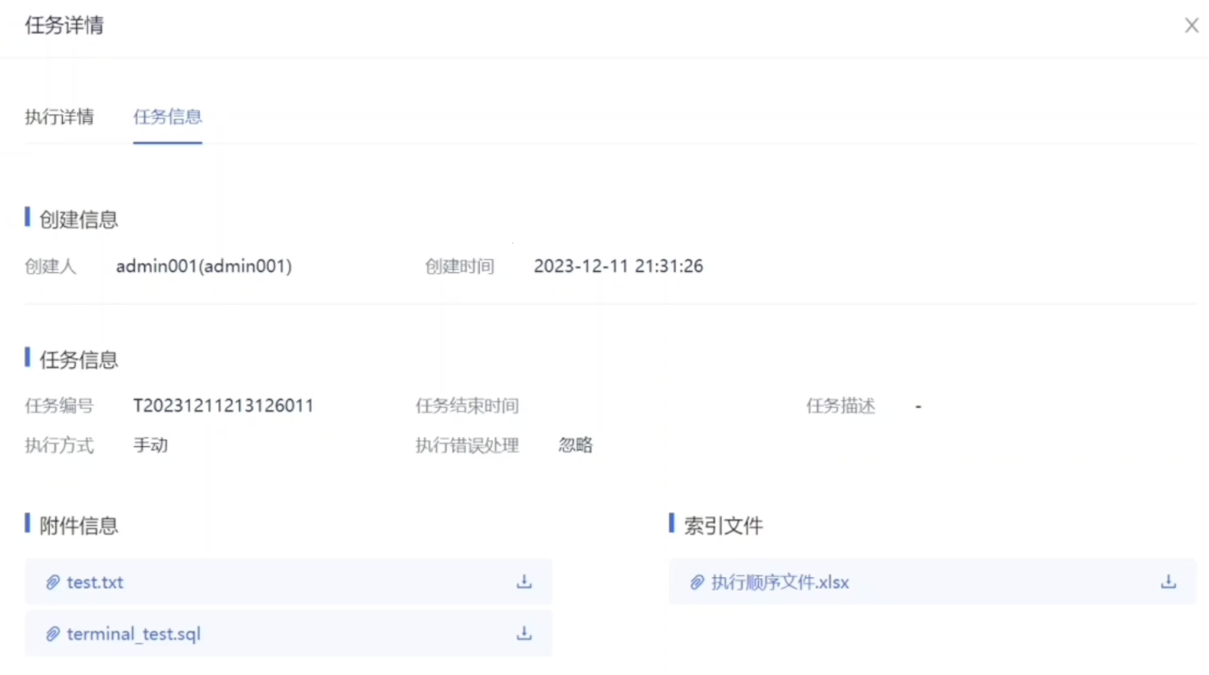Click the 任务详情 dialog title
Screen dimensions: 1209x675
(65, 26)
